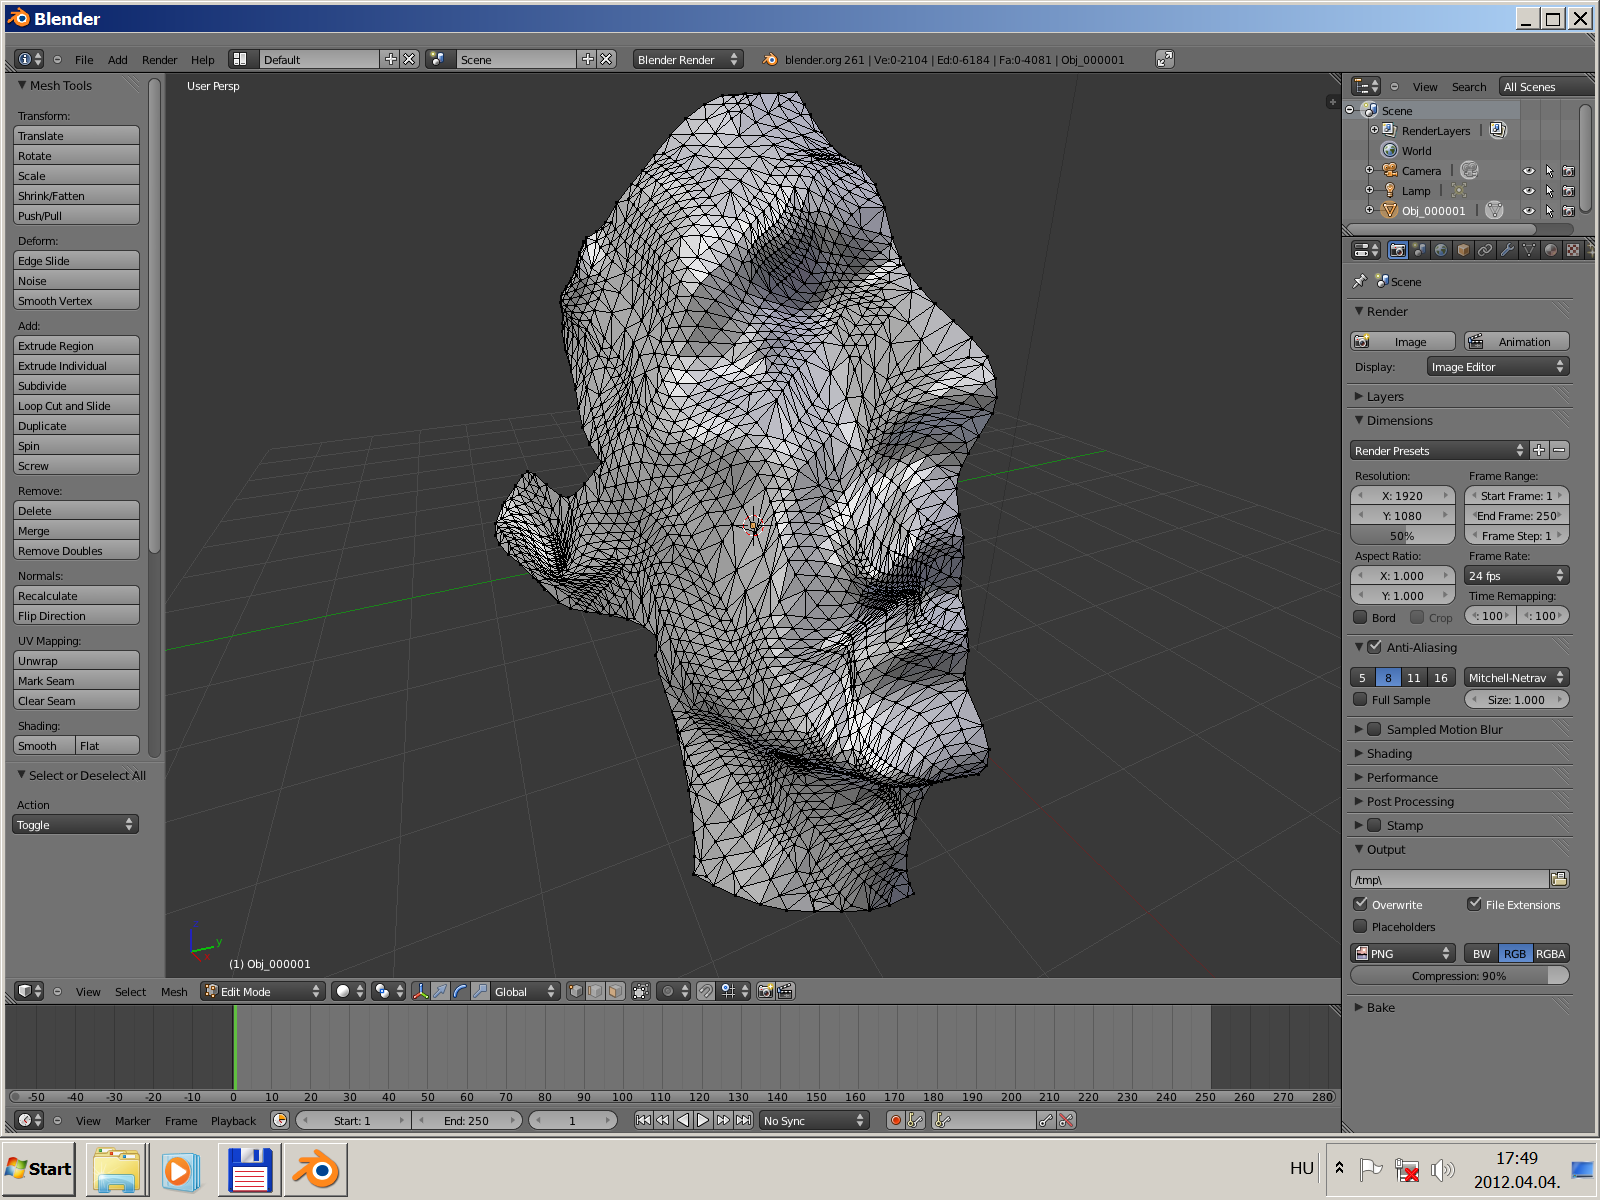Click the Subdivide button

tap(76, 386)
